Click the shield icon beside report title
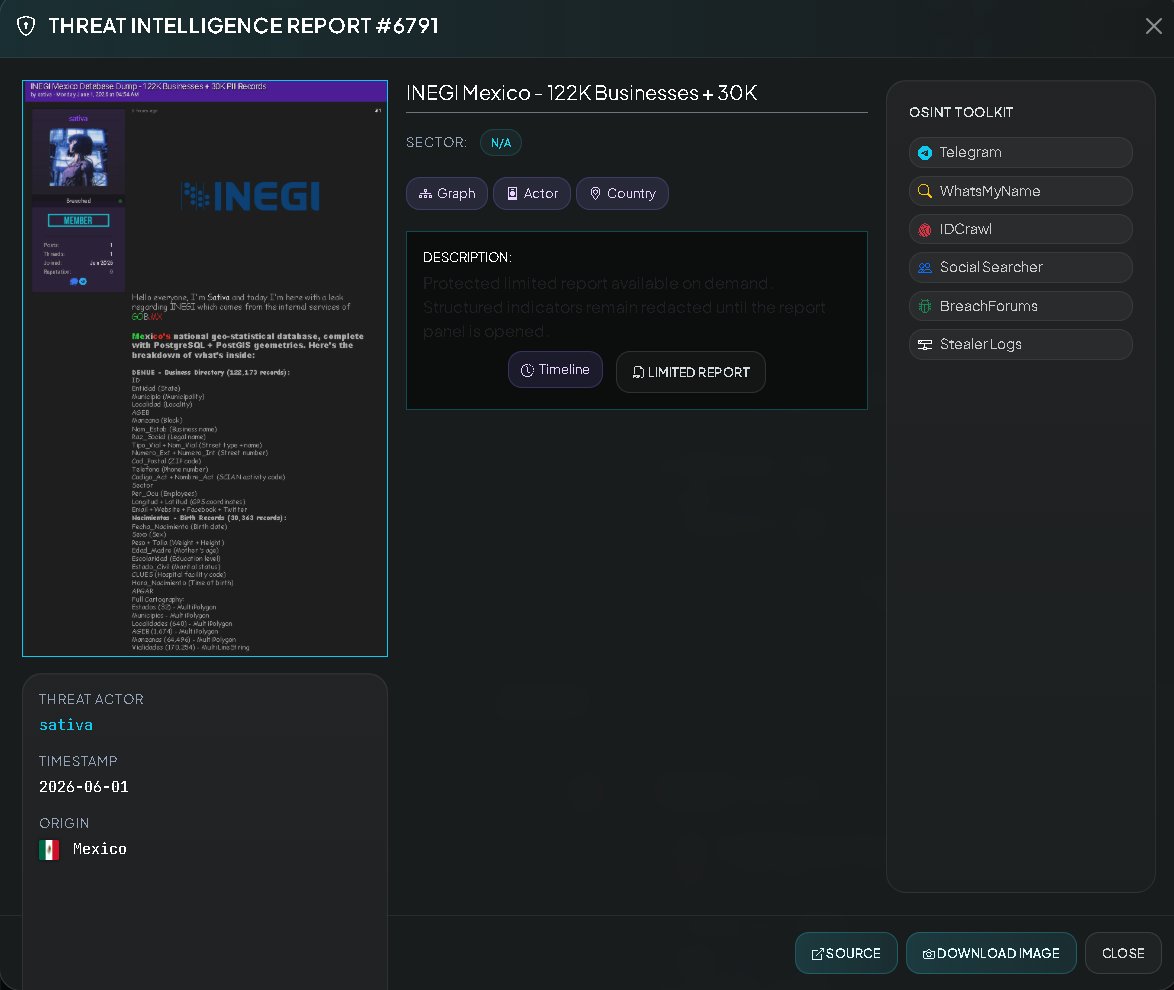The image size is (1174, 990). [26, 26]
